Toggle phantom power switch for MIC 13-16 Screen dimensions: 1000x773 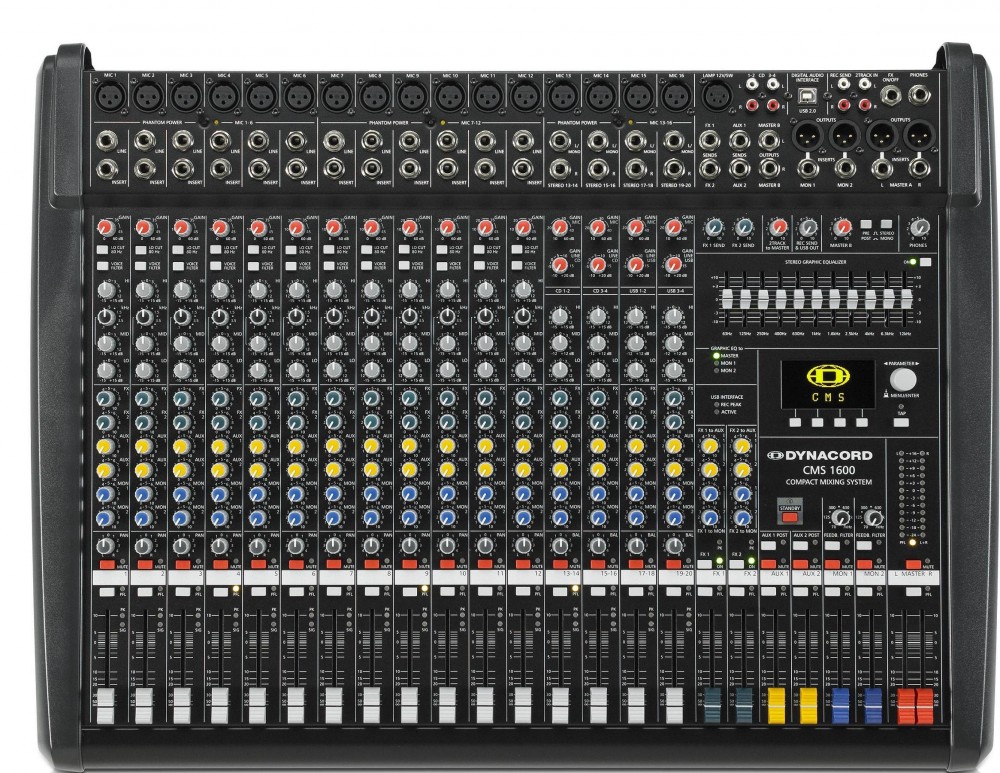pyautogui.click(x=617, y=122)
